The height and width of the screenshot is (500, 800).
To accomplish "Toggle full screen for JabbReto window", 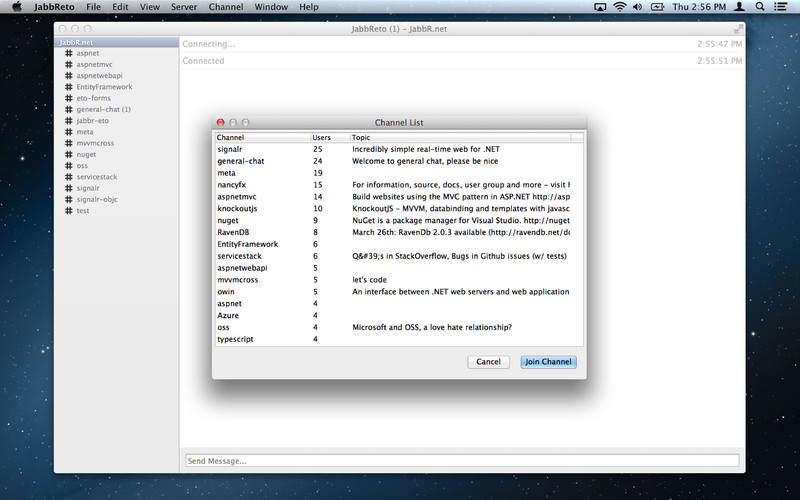I will pos(738,29).
